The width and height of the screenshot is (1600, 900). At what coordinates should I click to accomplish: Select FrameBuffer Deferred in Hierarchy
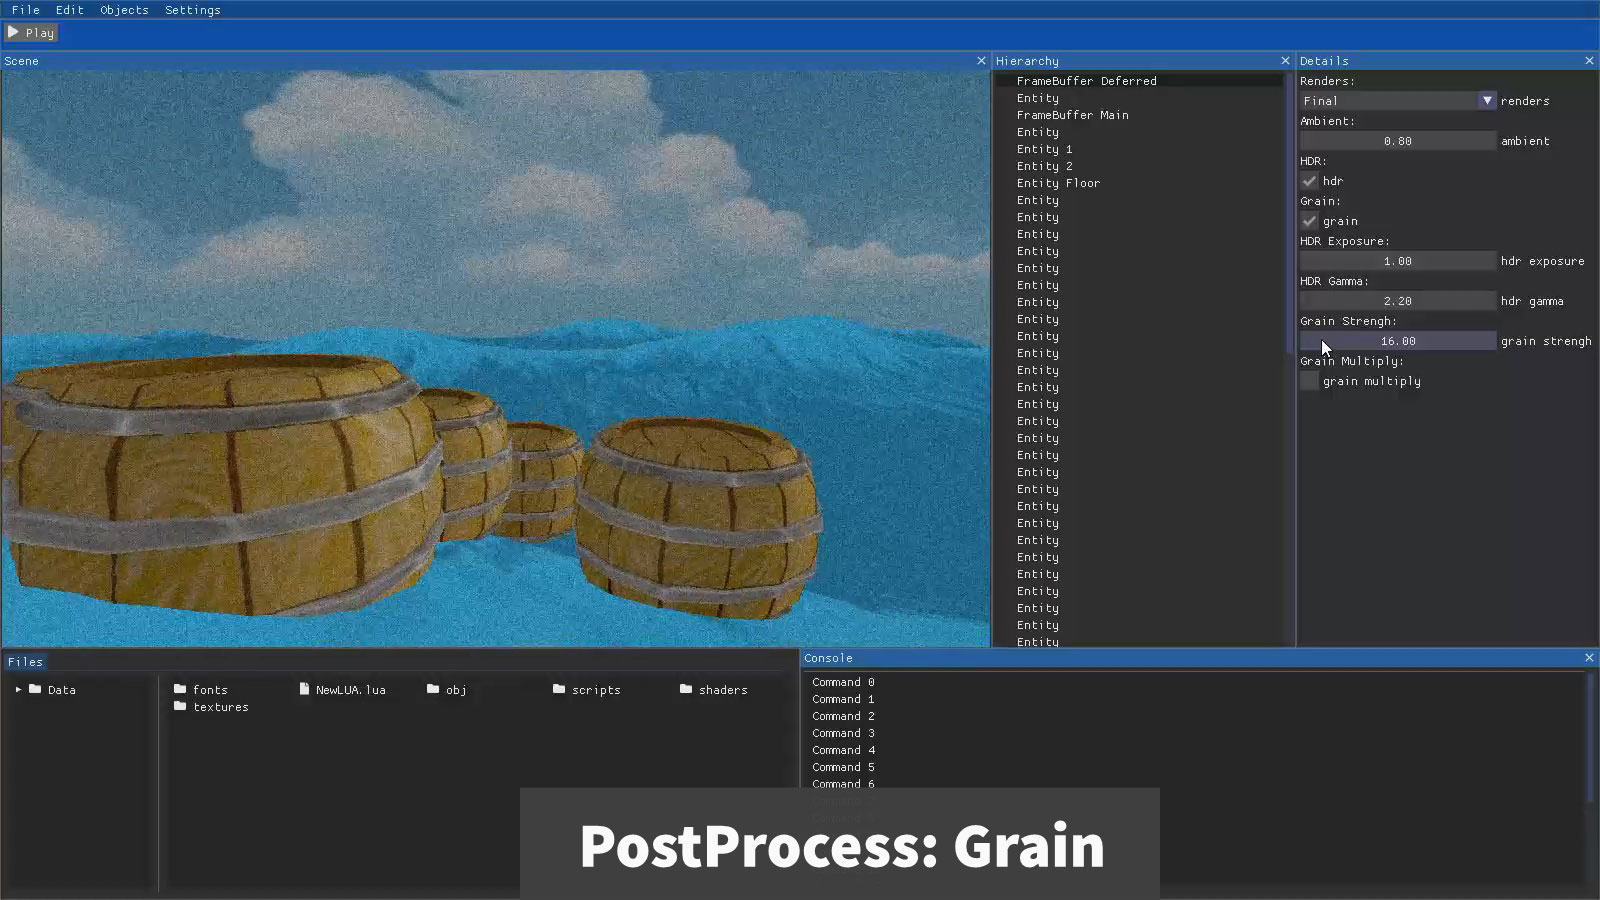(x=1086, y=81)
